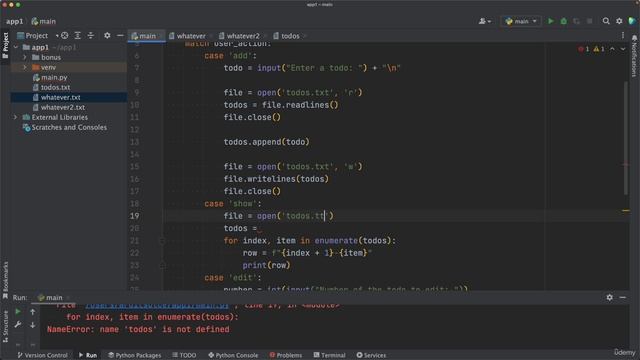This screenshot has width=640, height=360.
Task: Click the yellow warning stripe marker
Action: (x=626, y=211)
